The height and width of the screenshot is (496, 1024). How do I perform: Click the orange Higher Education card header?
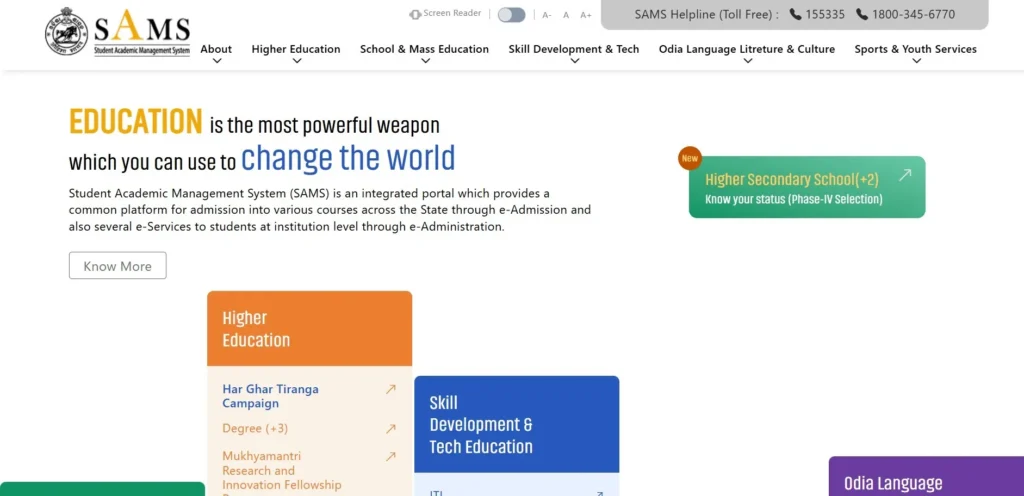pos(309,329)
